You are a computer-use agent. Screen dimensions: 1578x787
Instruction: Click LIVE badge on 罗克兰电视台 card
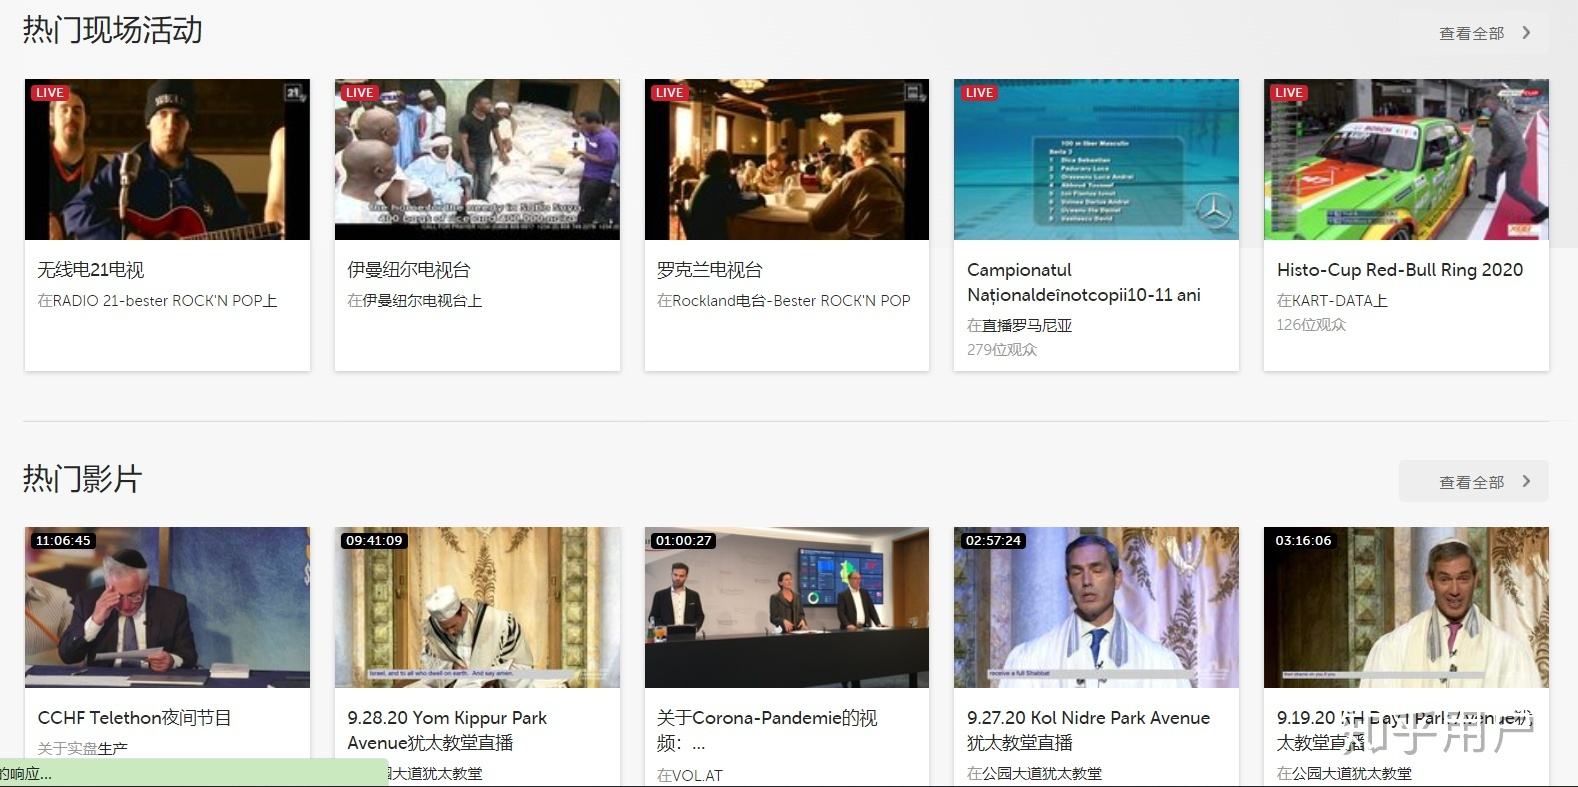670,93
